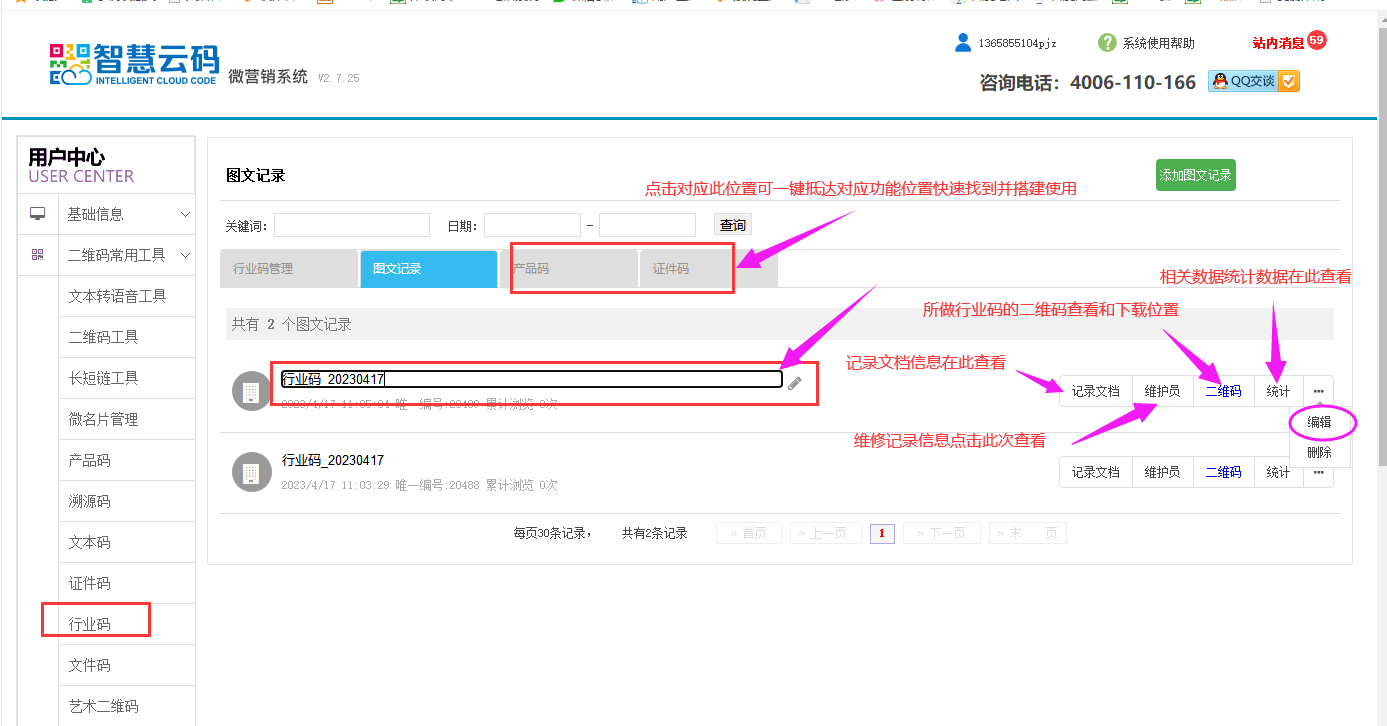Open 站内消息 notification badge
This screenshot has height=726, width=1387.
1316,41
